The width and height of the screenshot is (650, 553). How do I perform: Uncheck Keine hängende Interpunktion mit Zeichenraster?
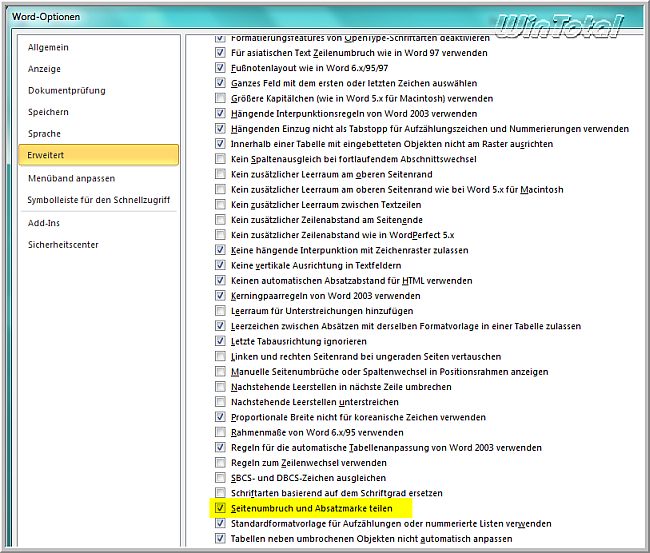tap(220, 250)
